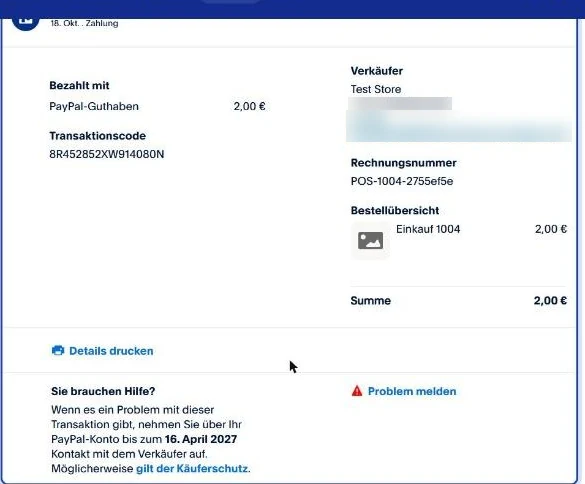Click the PayPal-Guthaben payment method text
585x484 pixels.
tap(94, 106)
